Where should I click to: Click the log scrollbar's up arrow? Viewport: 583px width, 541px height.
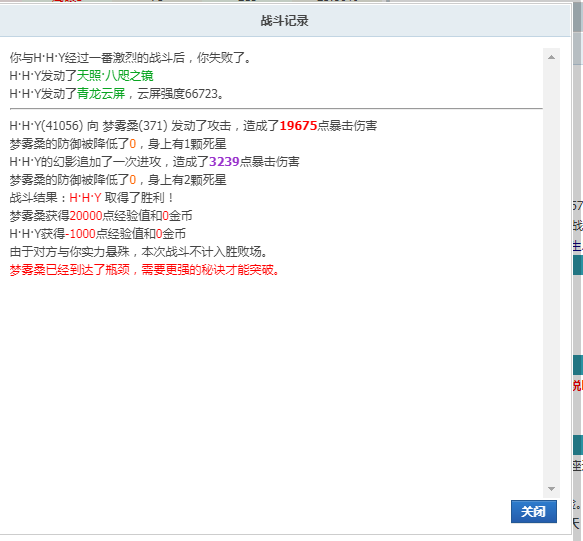click(x=551, y=57)
